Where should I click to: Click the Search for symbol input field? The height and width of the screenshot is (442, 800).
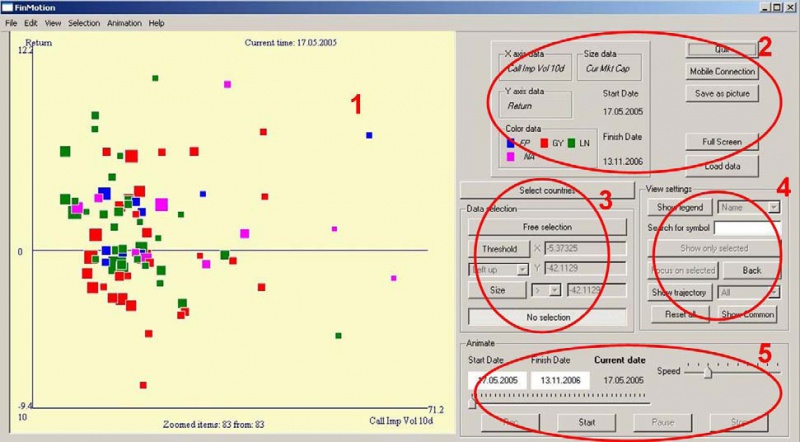tap(747, 228)
